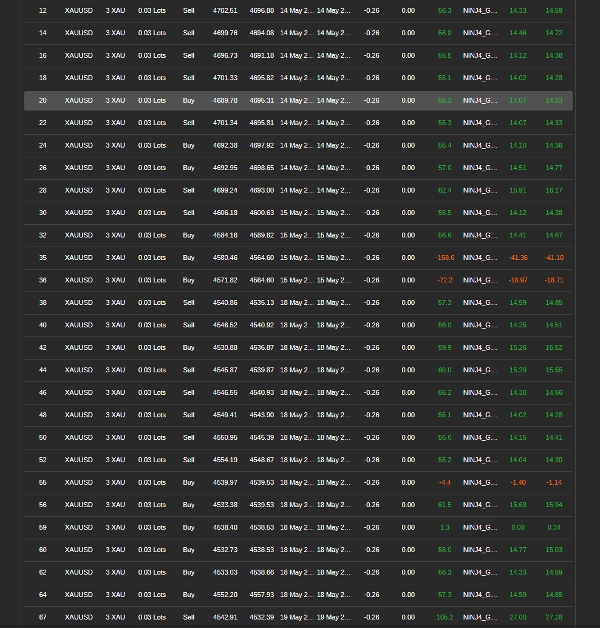Select the XAUUSD symbol in row 64
Image resolution: width=600 pixels, height=628 pixels.
click(79, 595)
